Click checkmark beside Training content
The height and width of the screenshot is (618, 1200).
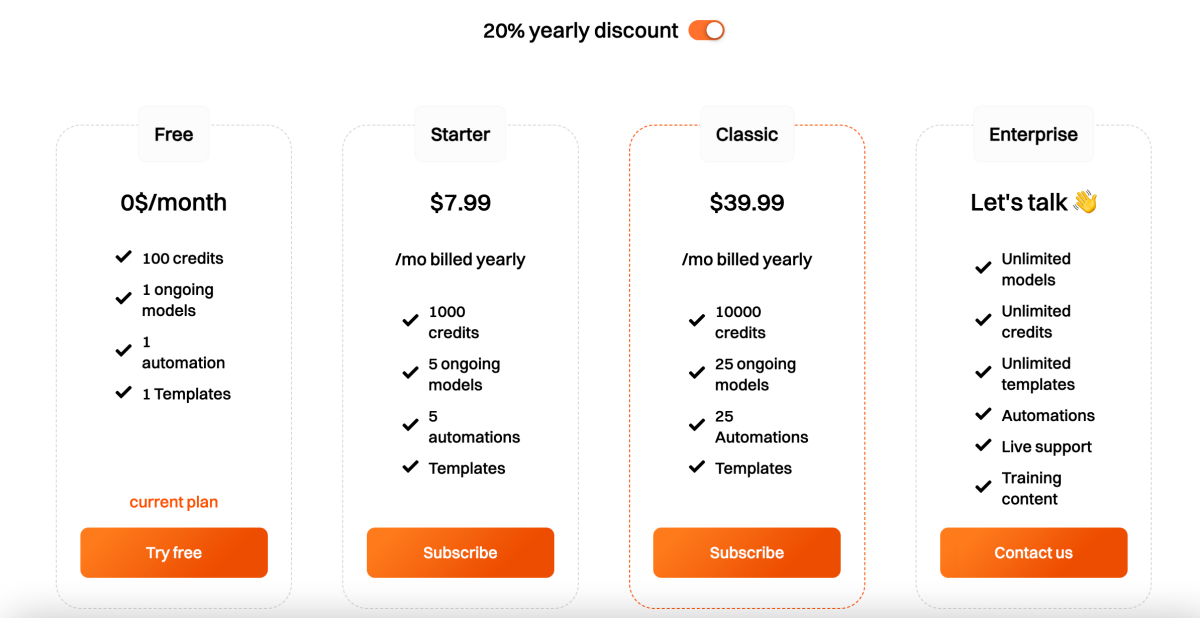(983, 487)
